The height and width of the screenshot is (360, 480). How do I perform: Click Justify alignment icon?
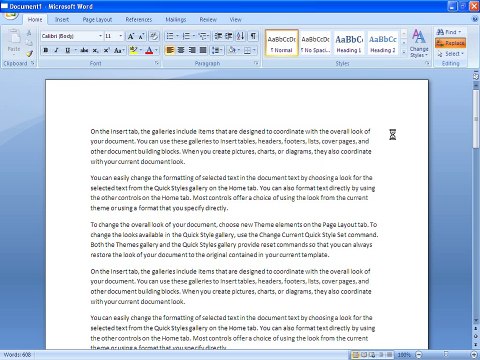203,50
